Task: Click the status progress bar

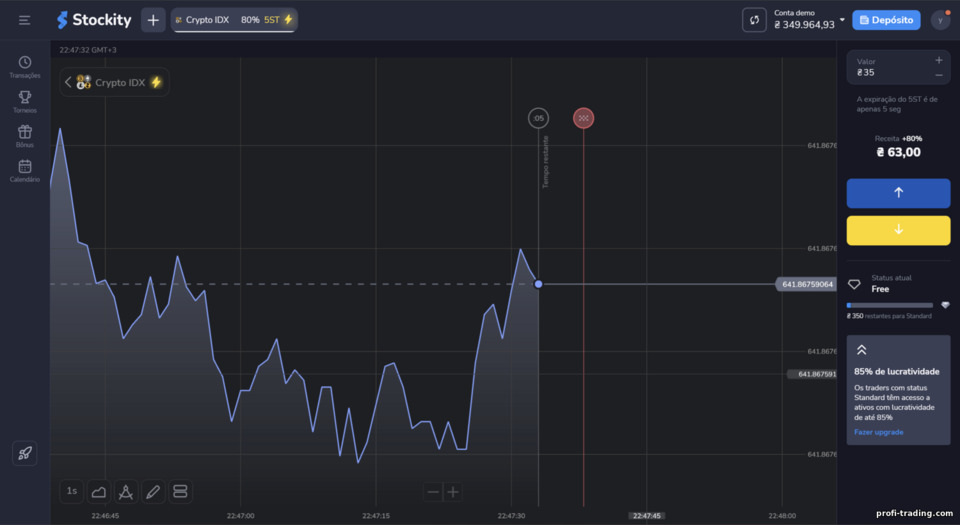Action: pyautogui.click(x=890, y=305)
